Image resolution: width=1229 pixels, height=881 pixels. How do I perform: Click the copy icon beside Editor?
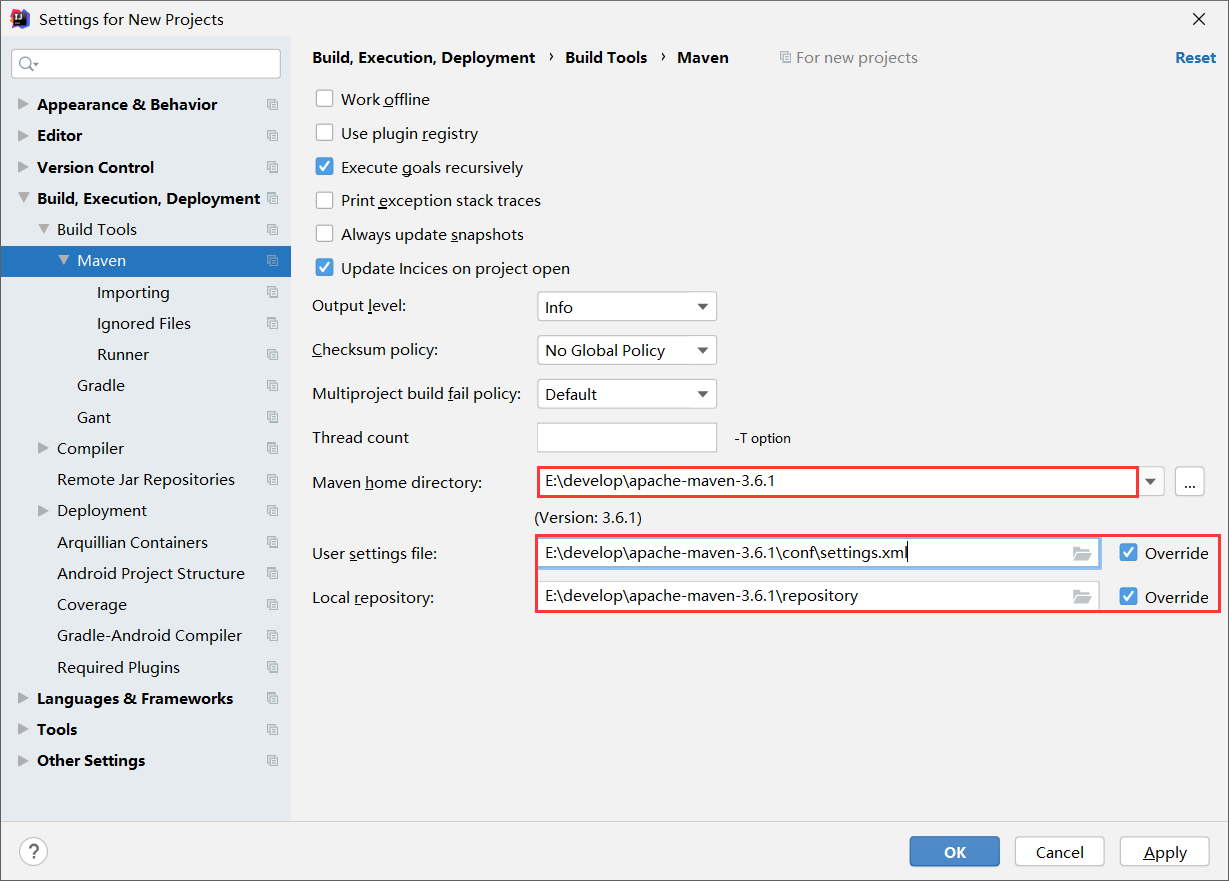pyautogui.click(x=272, y=136)
